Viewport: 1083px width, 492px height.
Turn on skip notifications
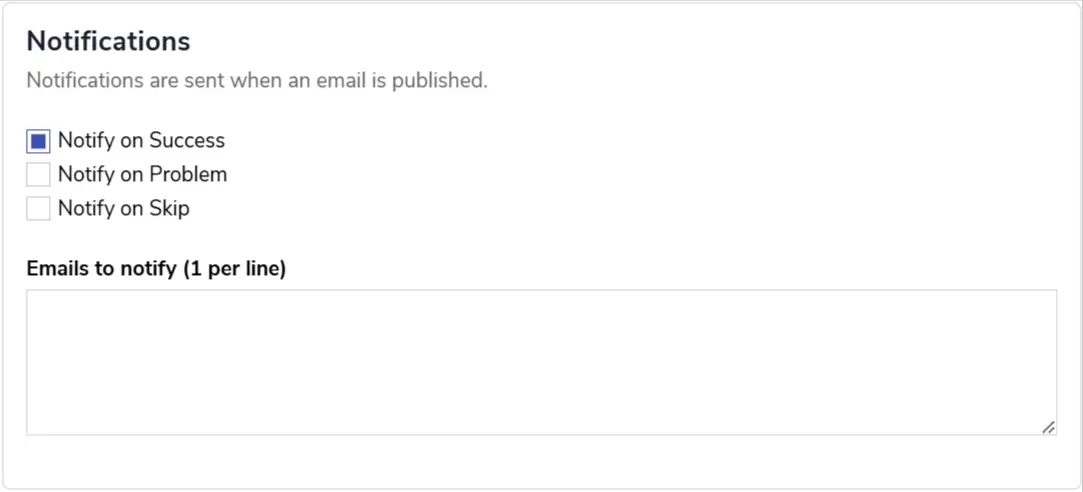pos(38,209)
